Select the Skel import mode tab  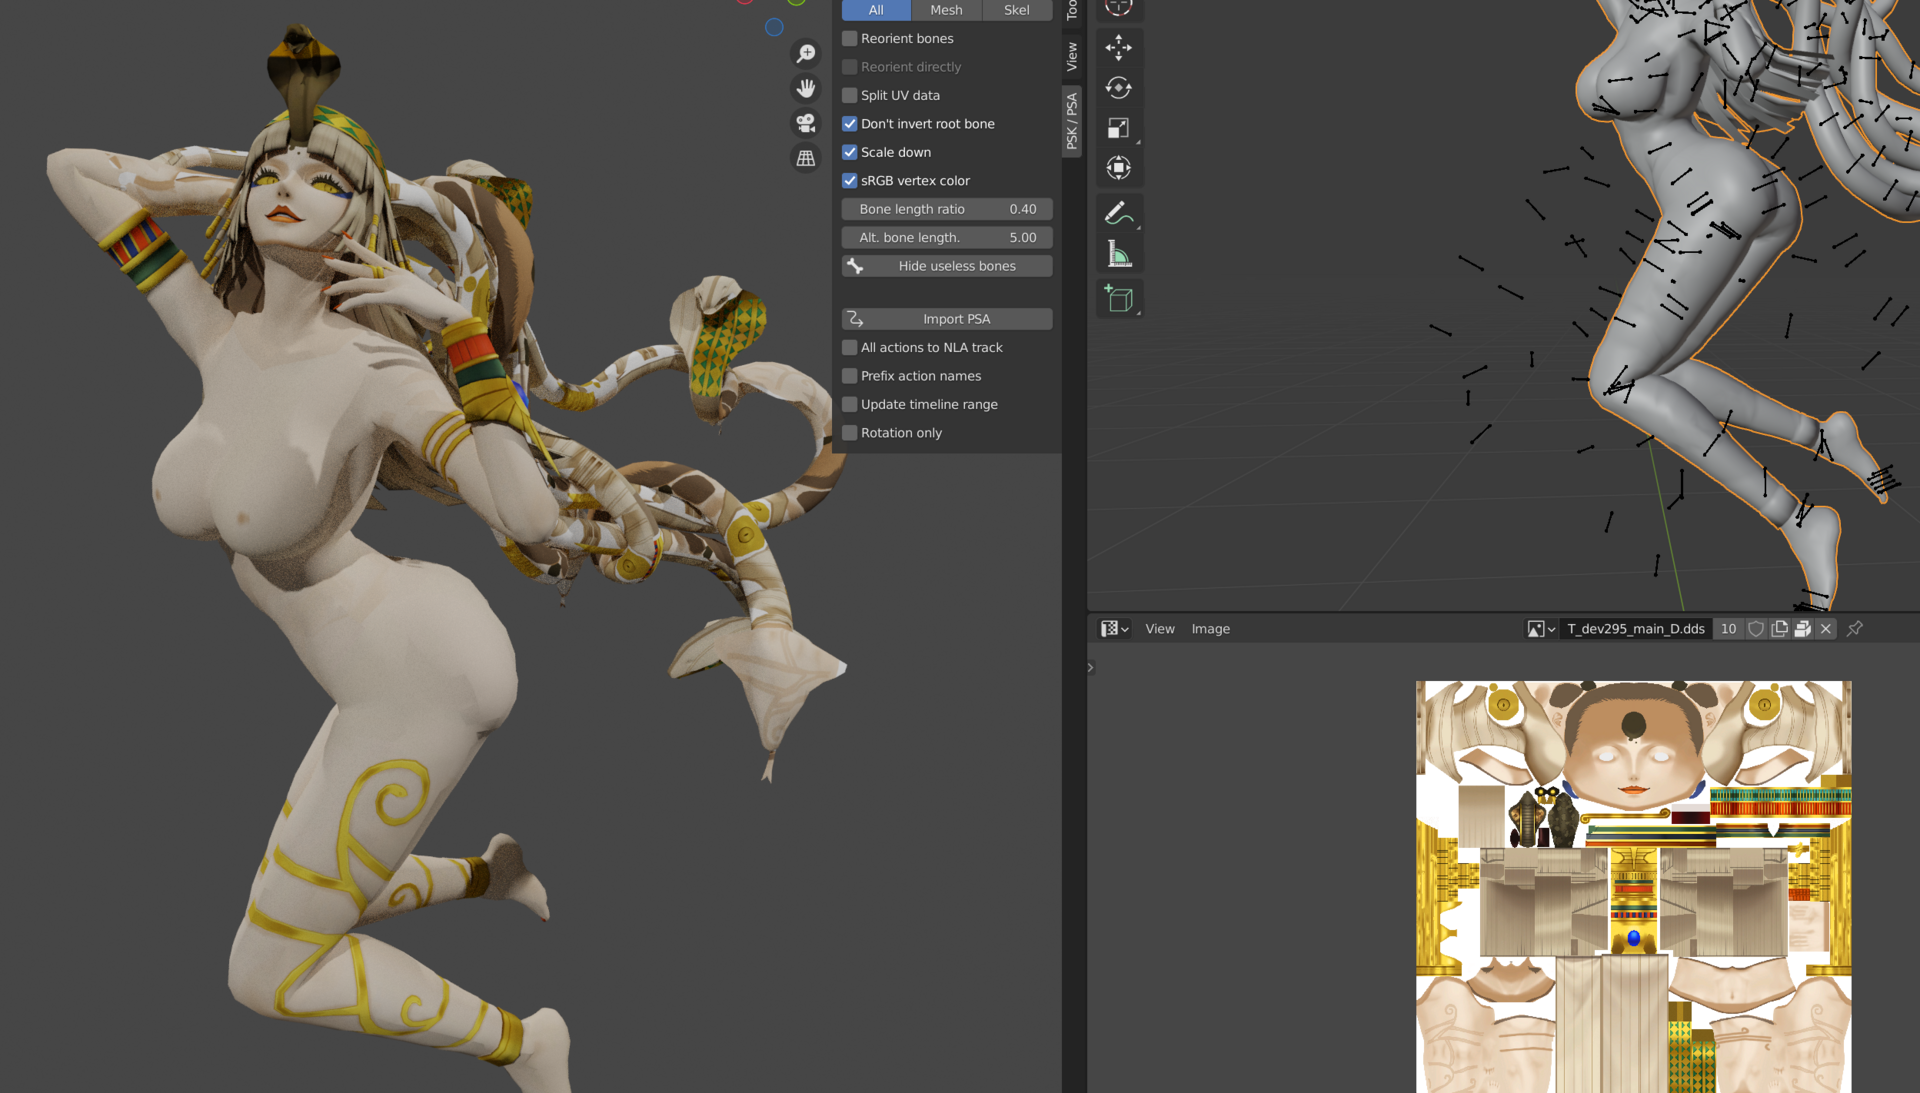pyautogui.click(x=1017, y=10)
